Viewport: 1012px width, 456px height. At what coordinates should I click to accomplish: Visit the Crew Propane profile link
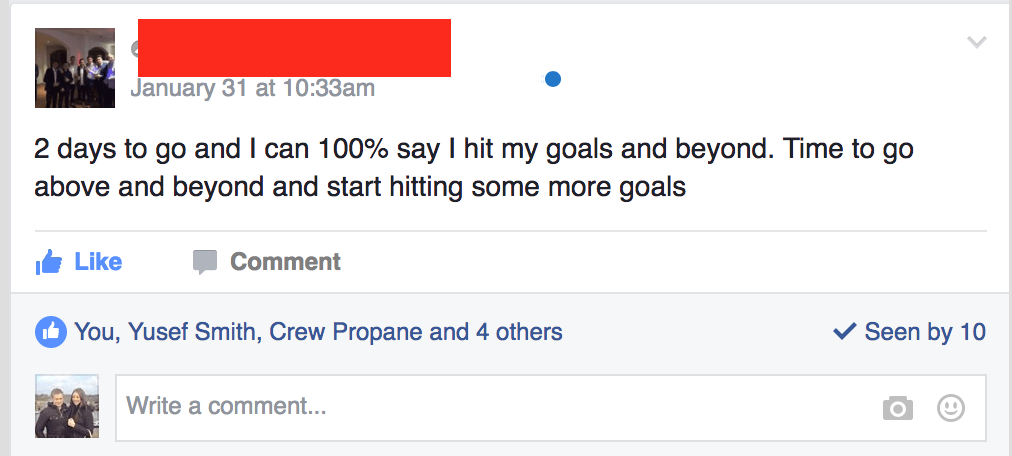click(346, 332)
